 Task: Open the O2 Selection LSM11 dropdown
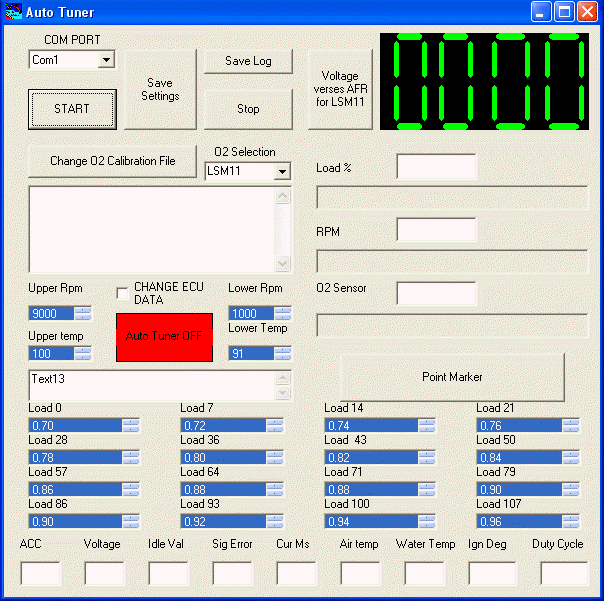282,172
